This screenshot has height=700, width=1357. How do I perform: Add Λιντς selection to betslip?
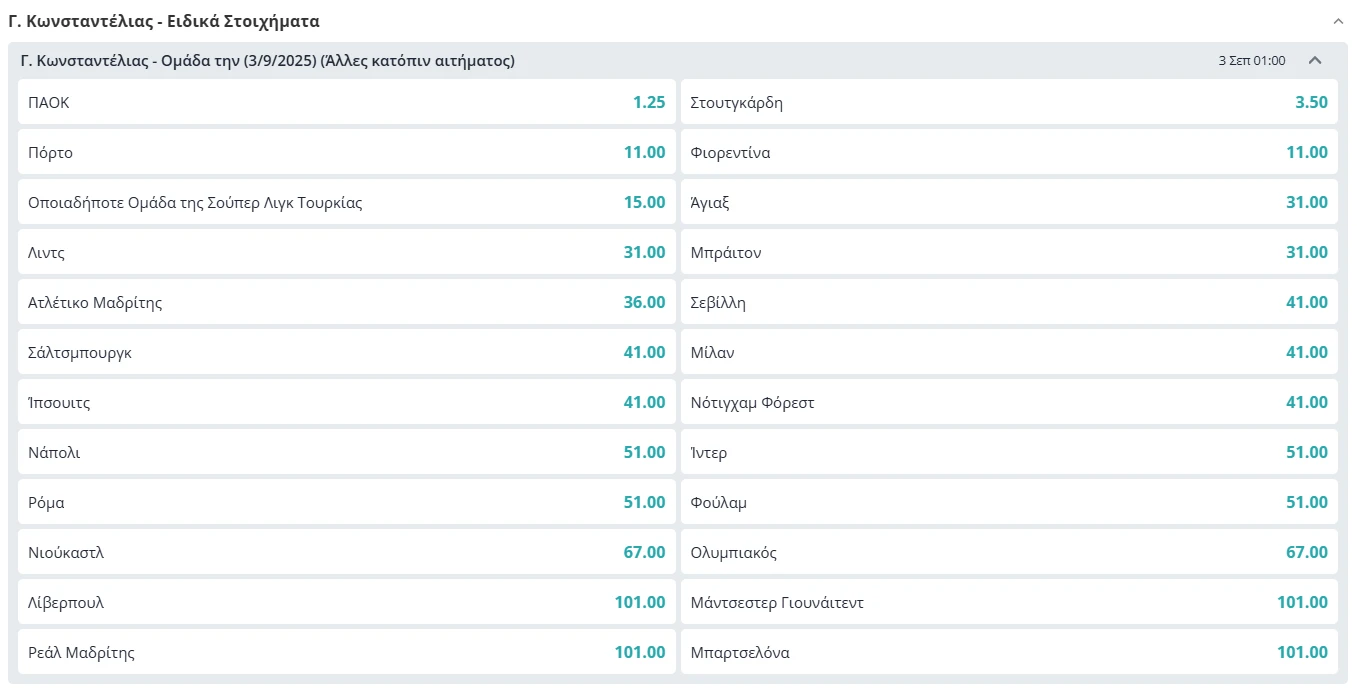click(x=346, y=252)
